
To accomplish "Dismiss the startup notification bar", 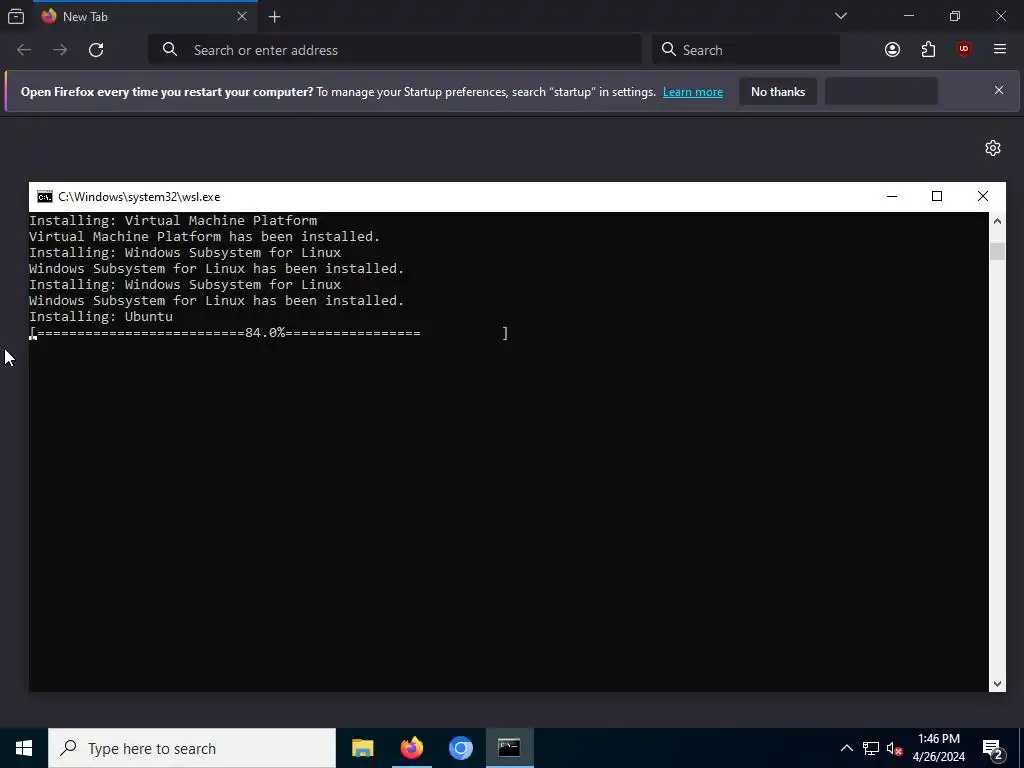I will pyautogui.click(x=999, y=90).
